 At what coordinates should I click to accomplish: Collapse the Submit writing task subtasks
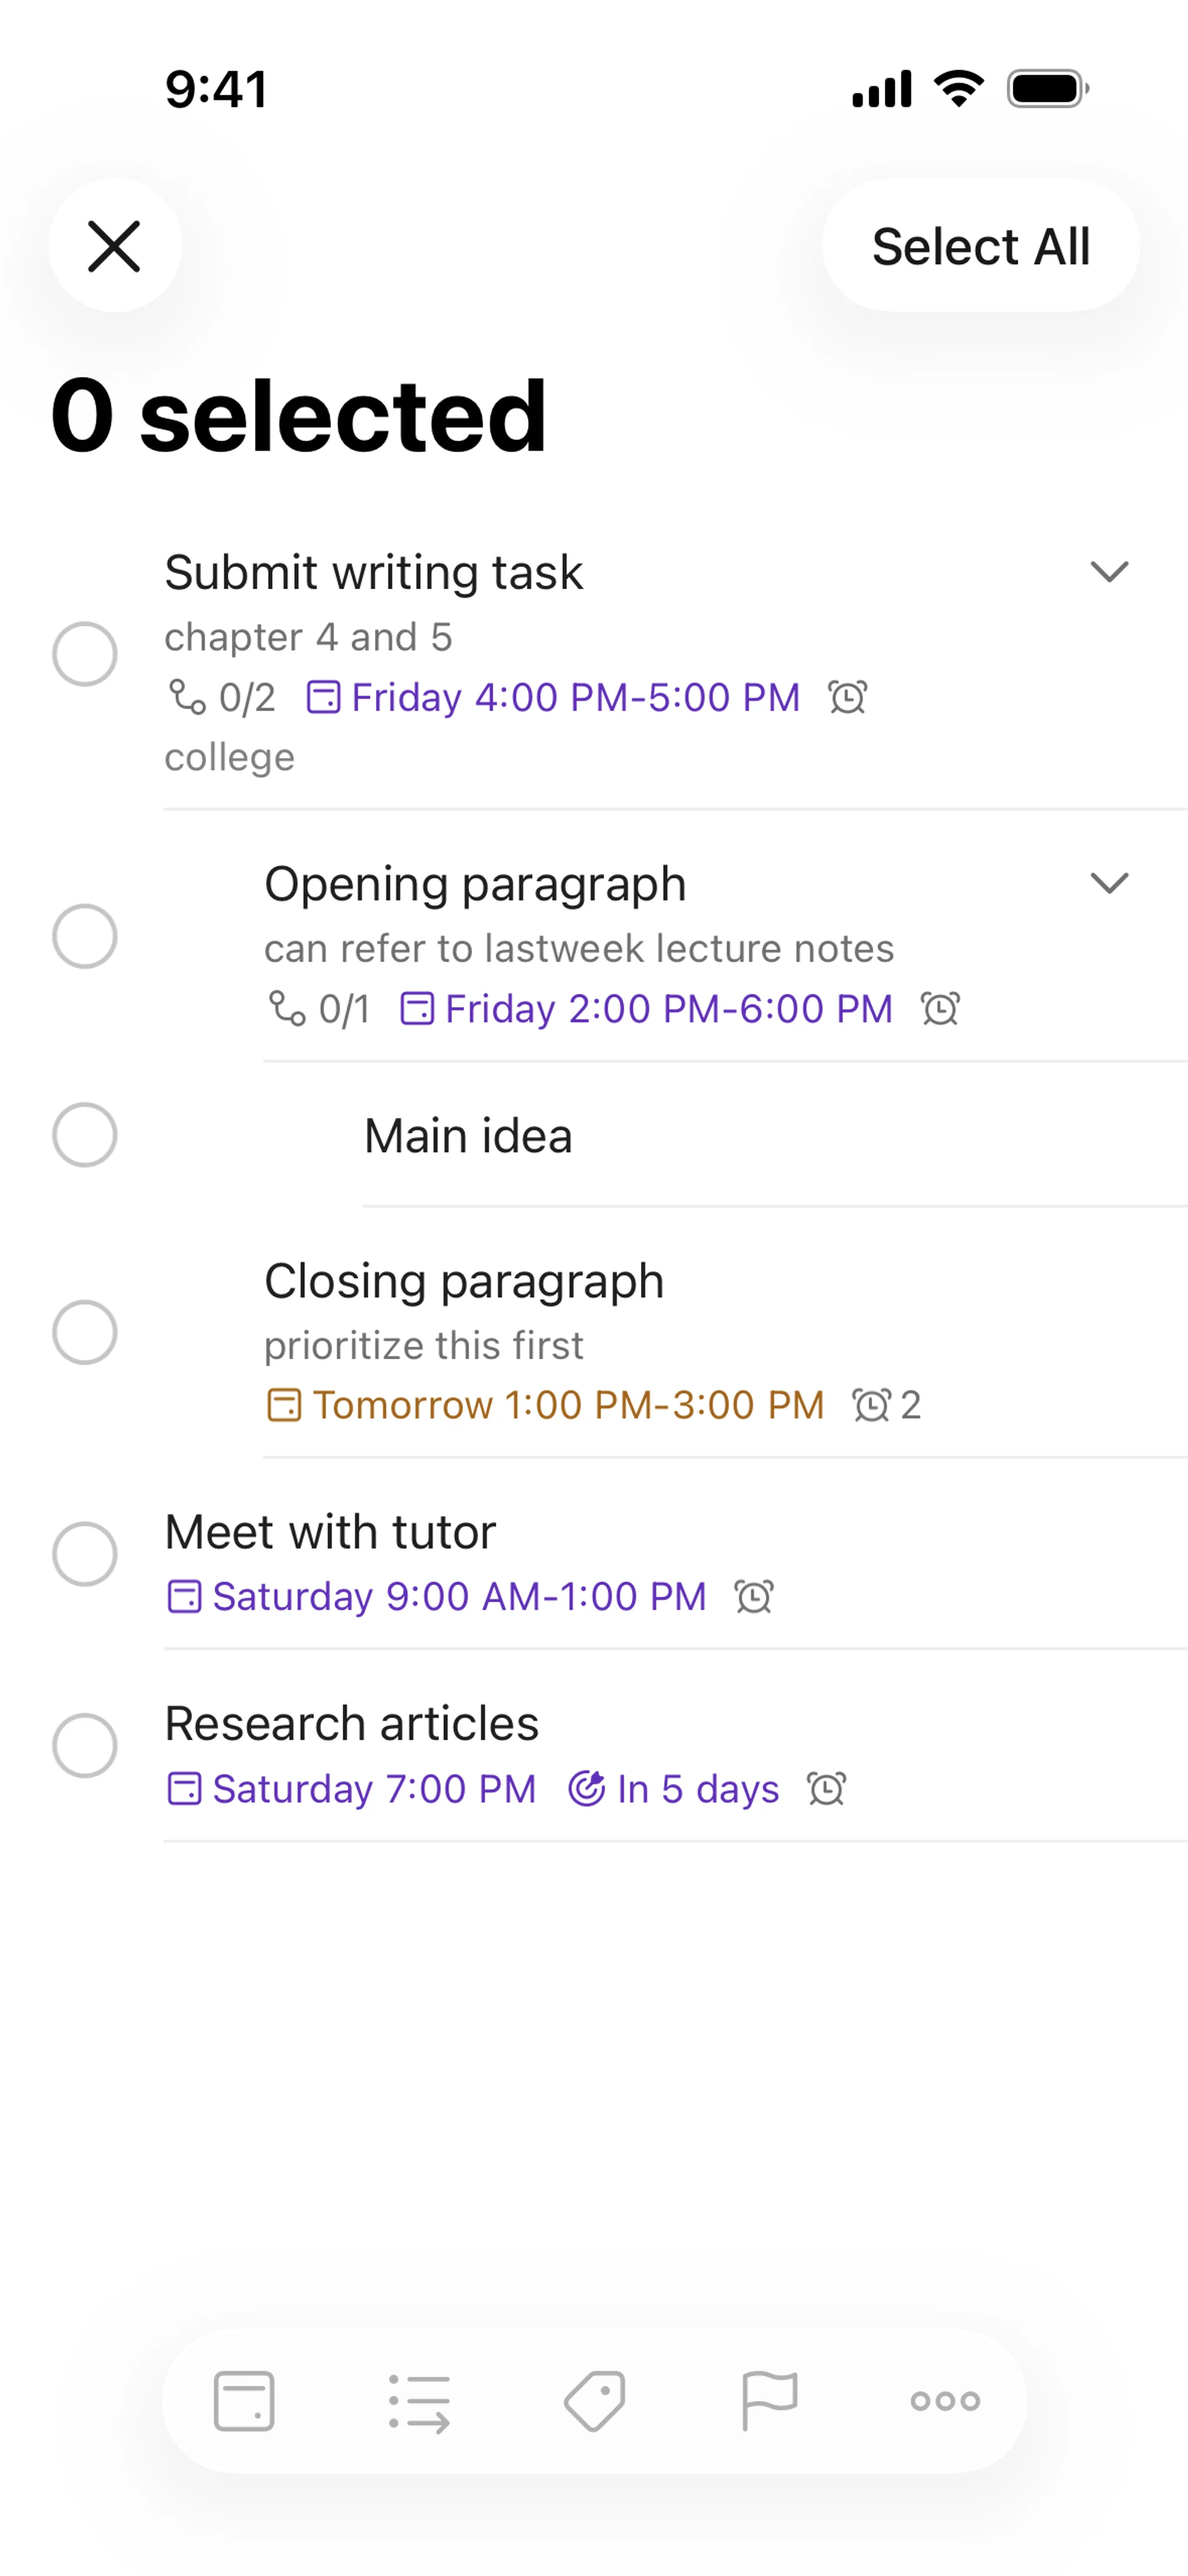[1109, 572]
